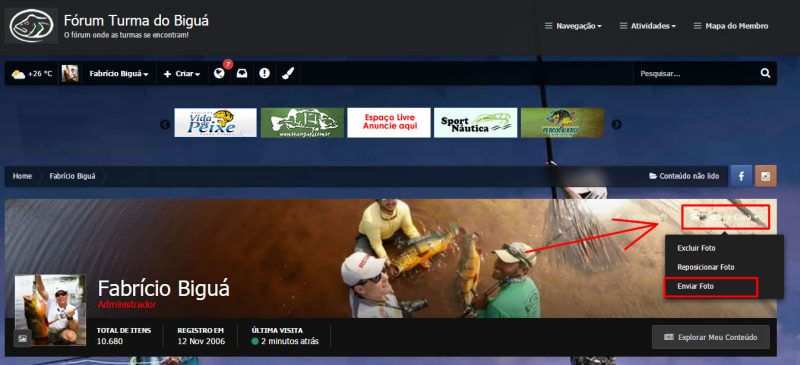Image resolution: width=800 pixels, height=365 pixels.
Task: Open the Fabrício Biguá user dropdown
Action: click(119, 74)
